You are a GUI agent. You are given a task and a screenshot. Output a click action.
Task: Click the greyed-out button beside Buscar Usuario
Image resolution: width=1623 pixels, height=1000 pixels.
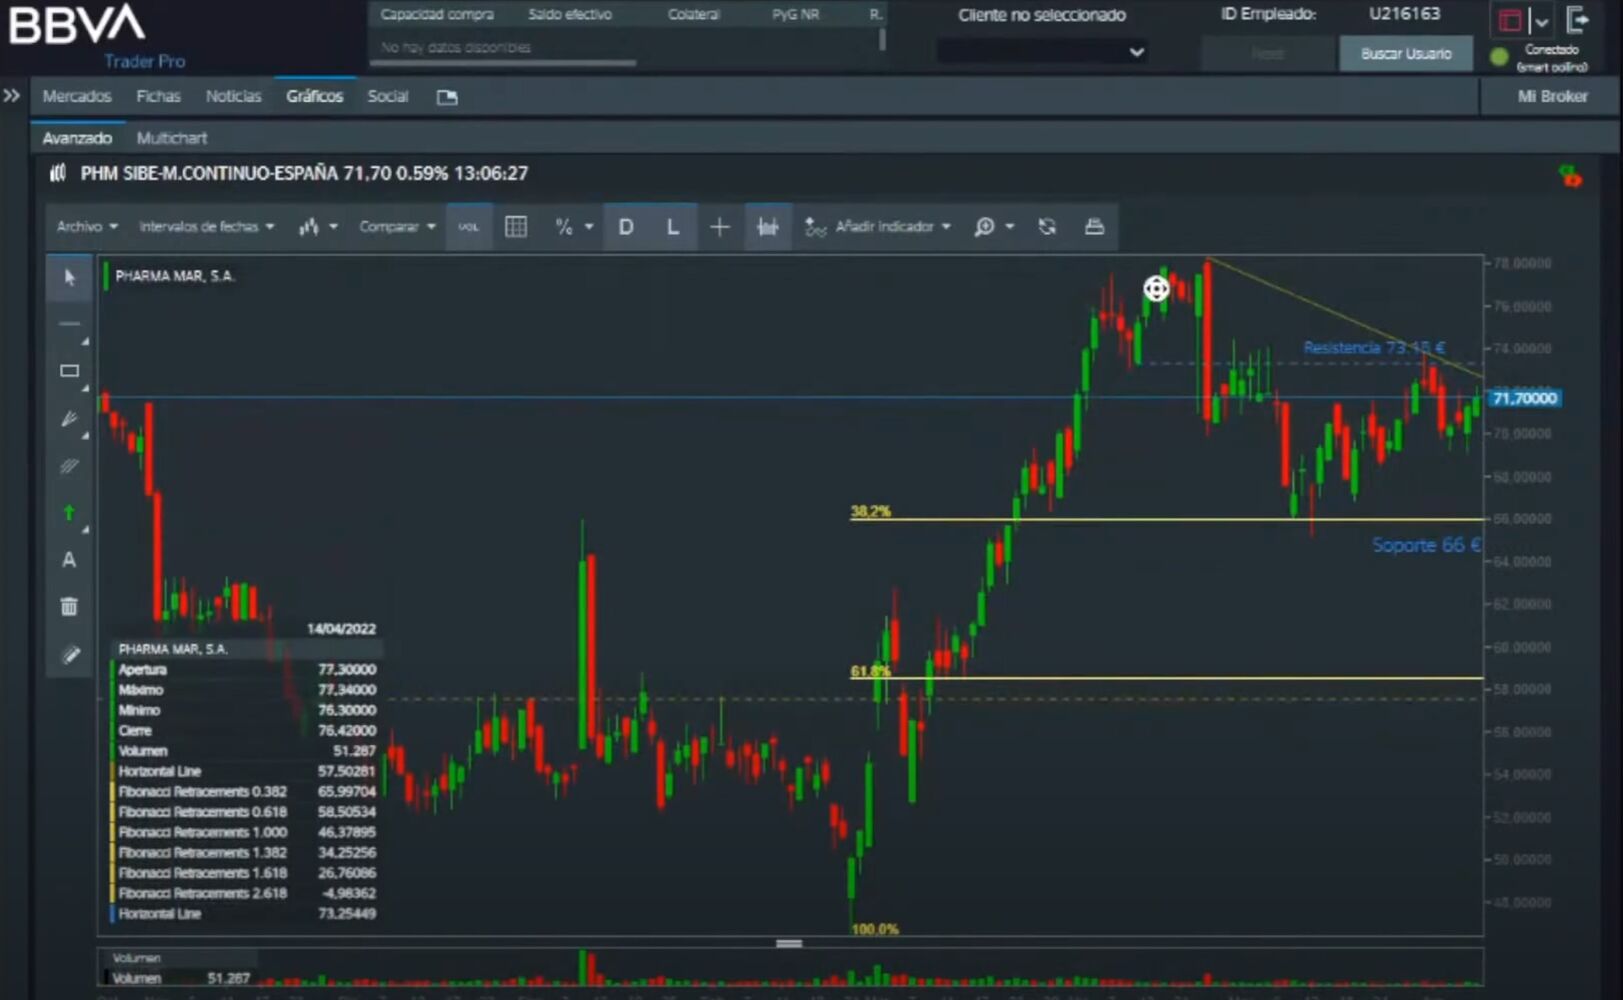(x=1268, y=54)
